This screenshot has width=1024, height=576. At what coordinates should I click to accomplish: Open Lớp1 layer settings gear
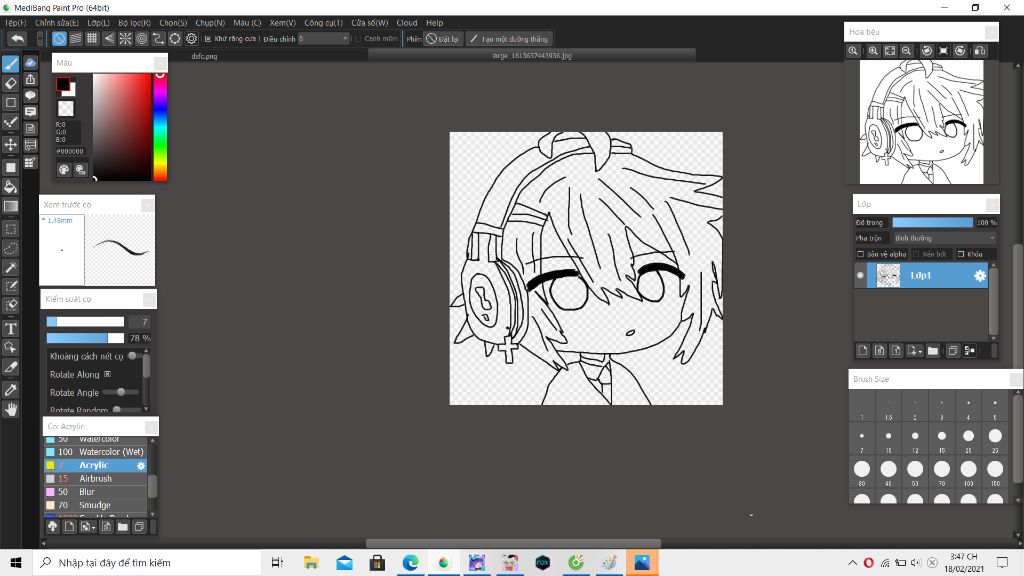tap(980, 276)
